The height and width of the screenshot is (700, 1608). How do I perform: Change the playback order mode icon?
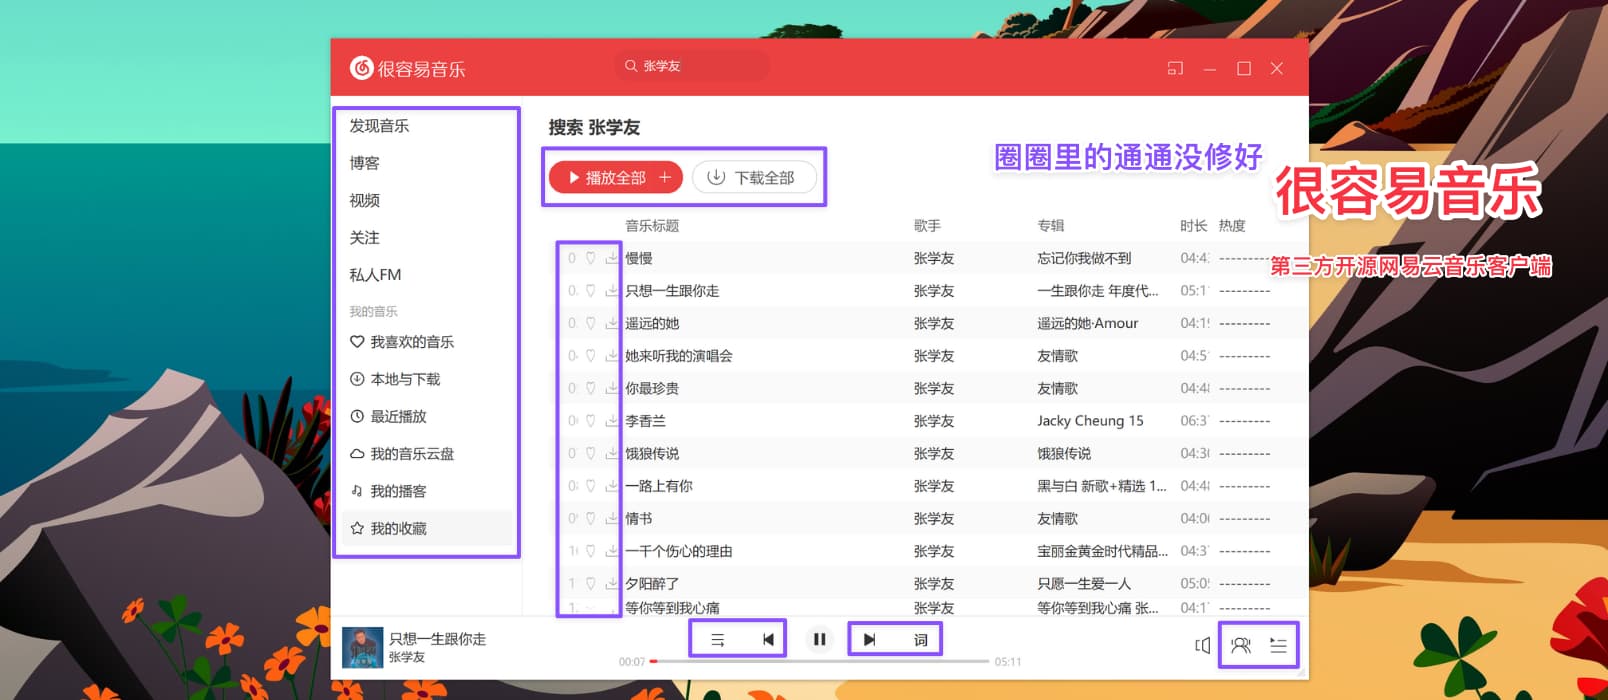pyautogui.click(x=717, y=640)
